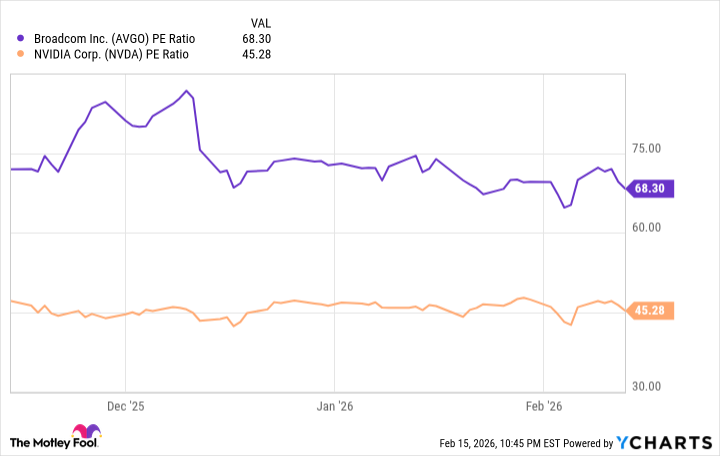Click Broadcom's 68.30 value in legend
Image resolution: width=720 pixels, height=456 pixels.
point(257,38)
